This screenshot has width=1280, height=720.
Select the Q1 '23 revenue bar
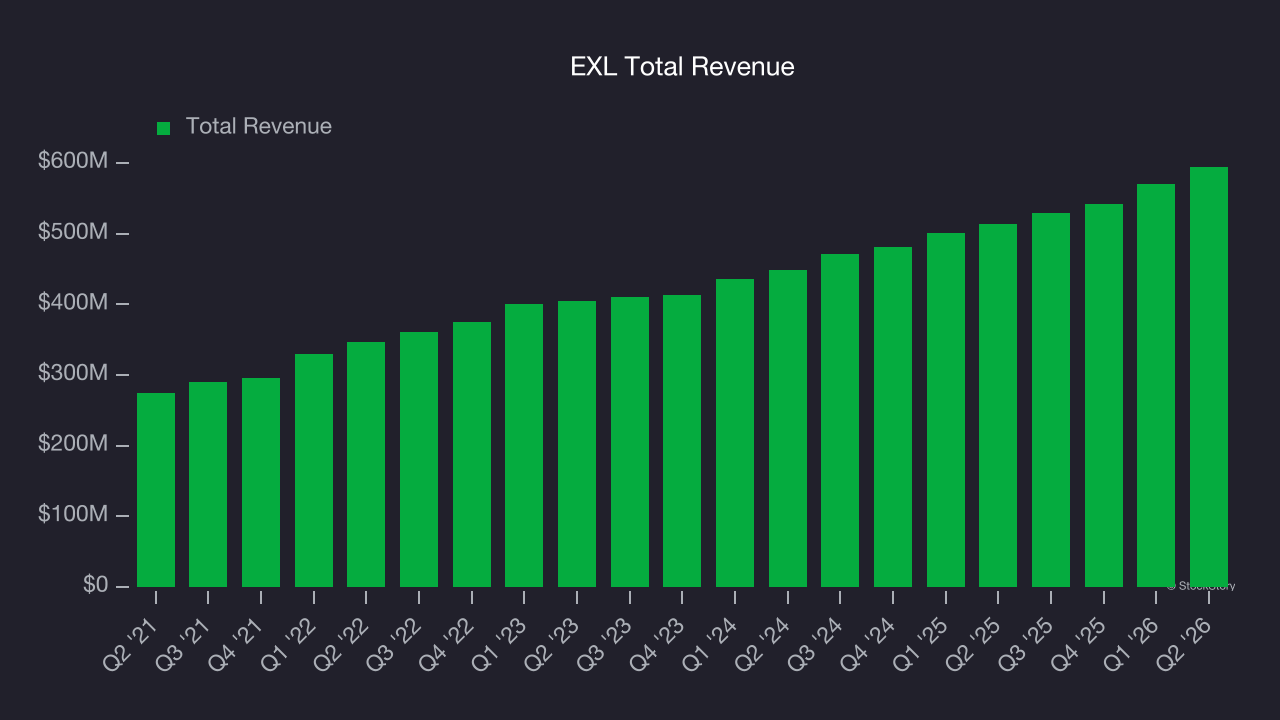(x=524, y=445)
